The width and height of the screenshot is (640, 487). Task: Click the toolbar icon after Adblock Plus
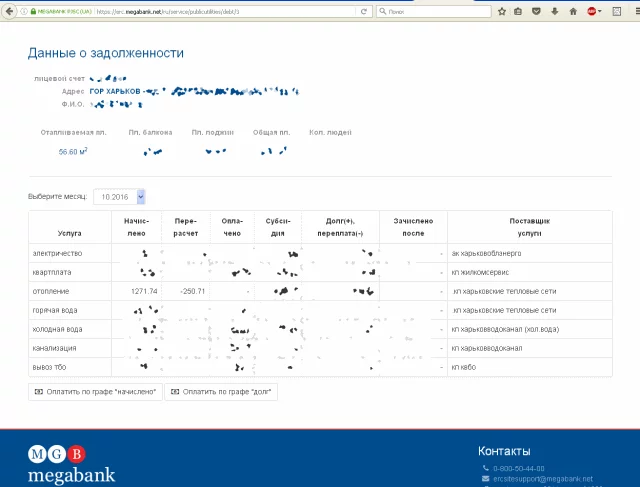pos(617,11)
